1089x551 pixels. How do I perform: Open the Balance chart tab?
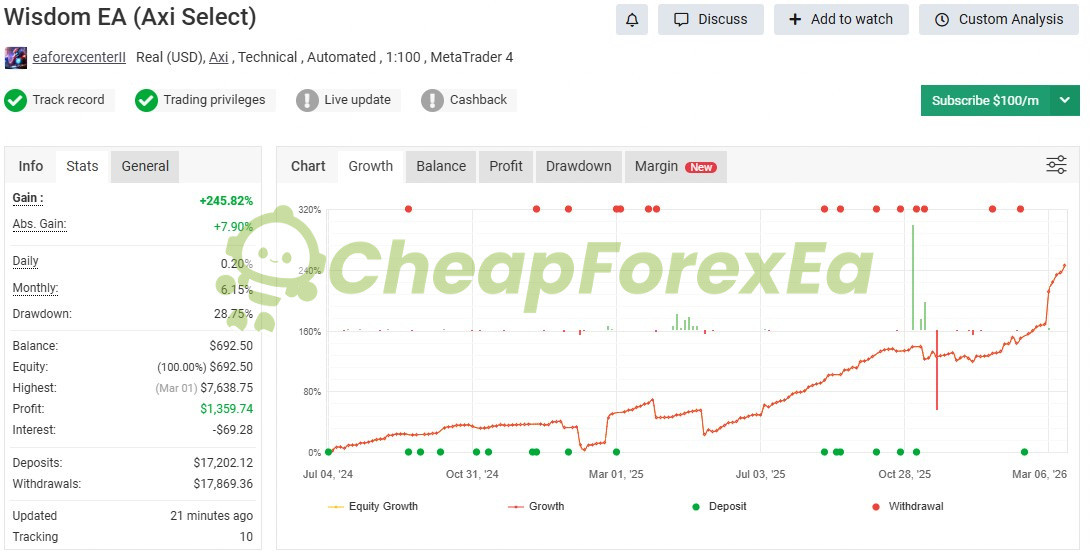coord(441,166)
